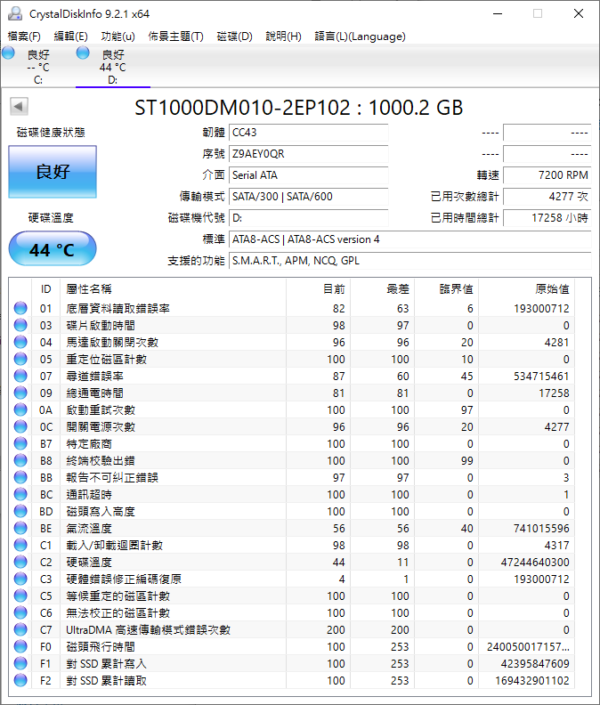Click status orb for attribute C5 row

(20, 596)
